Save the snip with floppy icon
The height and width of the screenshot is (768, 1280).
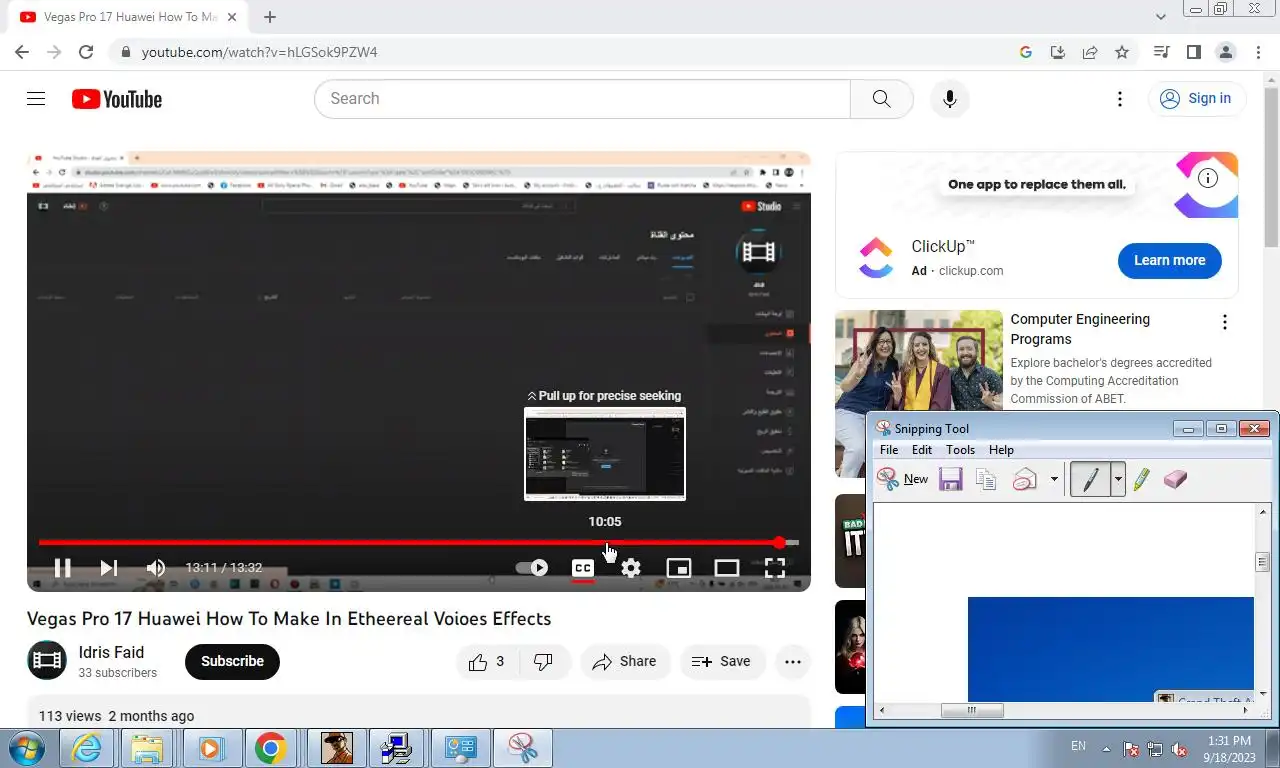click(x=951, y=479)
